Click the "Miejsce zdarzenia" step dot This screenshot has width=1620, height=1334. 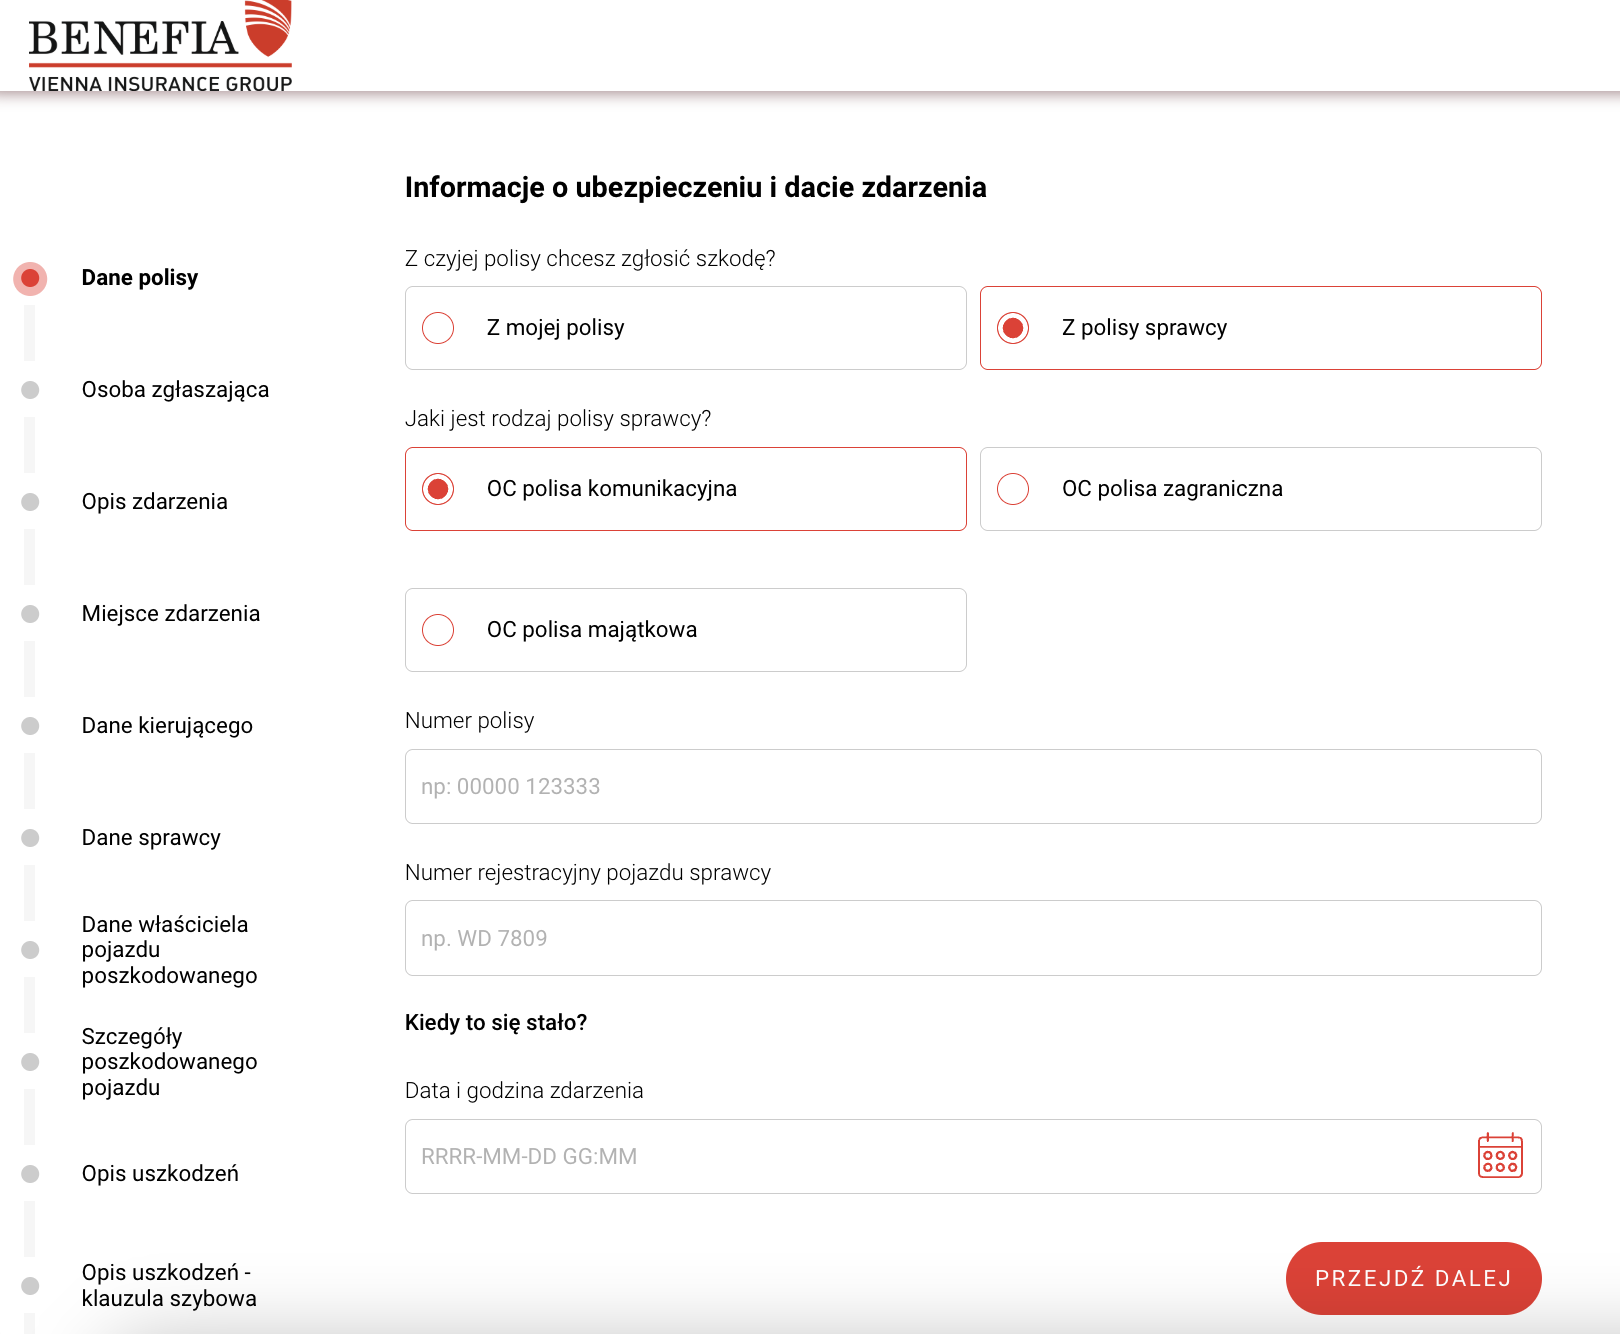point(30,613)
